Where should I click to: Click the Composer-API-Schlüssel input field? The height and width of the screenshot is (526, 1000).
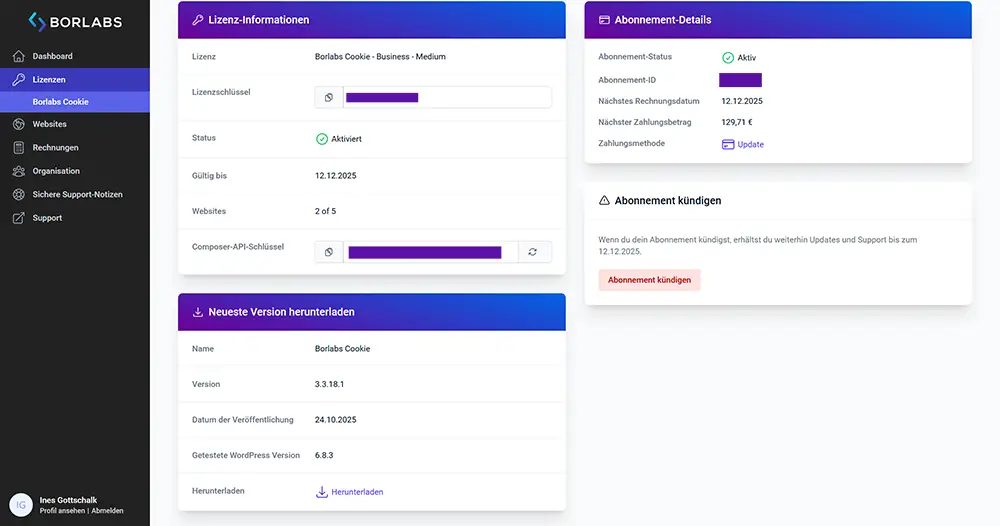point(430,252)
